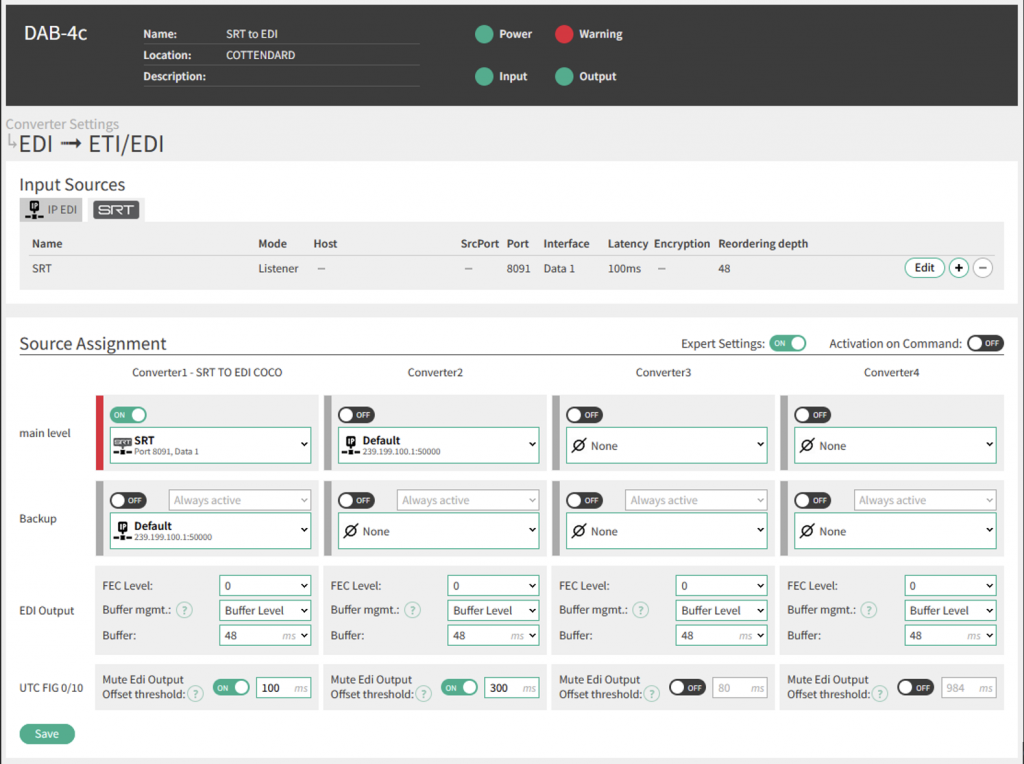Open Converter4 Offset threshold help icon
Screen dimensions: 1024x764
tap(880, 694)
